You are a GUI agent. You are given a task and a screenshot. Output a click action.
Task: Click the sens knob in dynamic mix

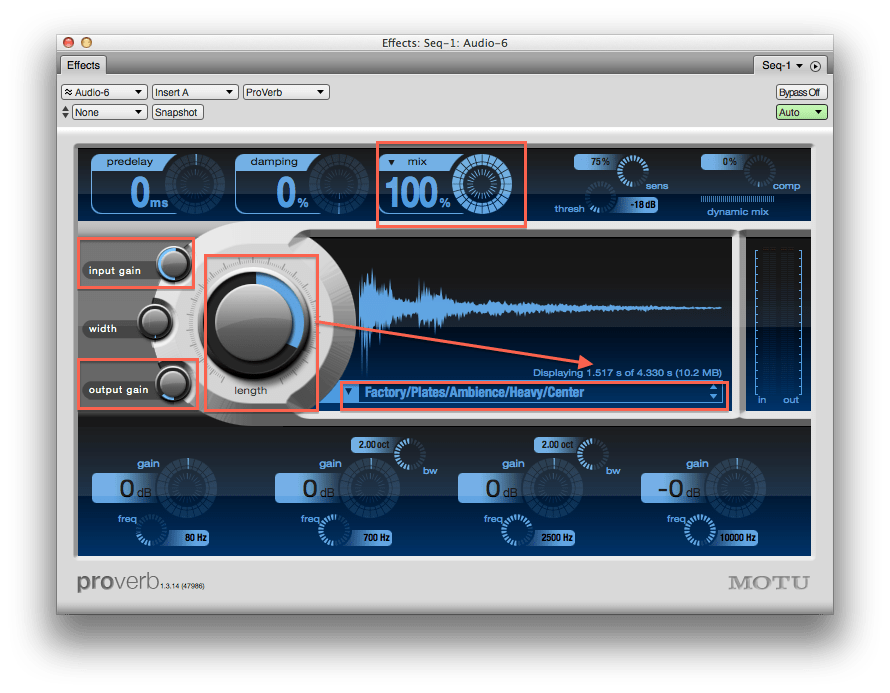point(632,171)
